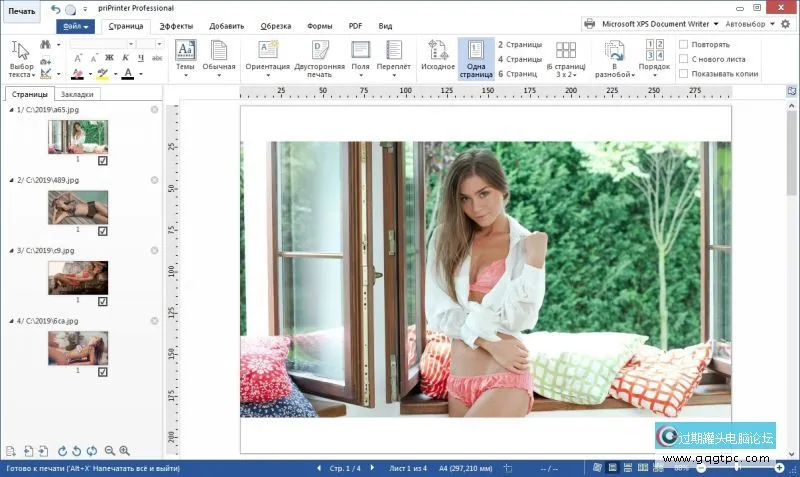Select the 2 Страницы layout option
The image size is (800, 477).
tap(520, 44)
